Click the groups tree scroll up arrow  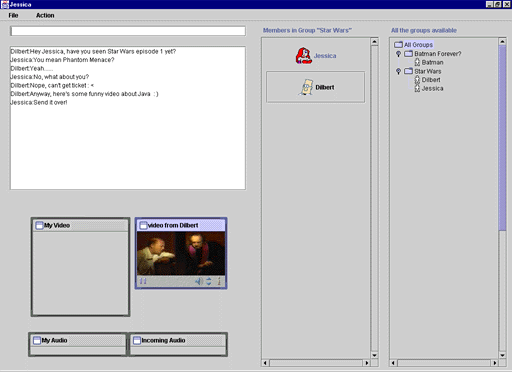pos(502,42)
